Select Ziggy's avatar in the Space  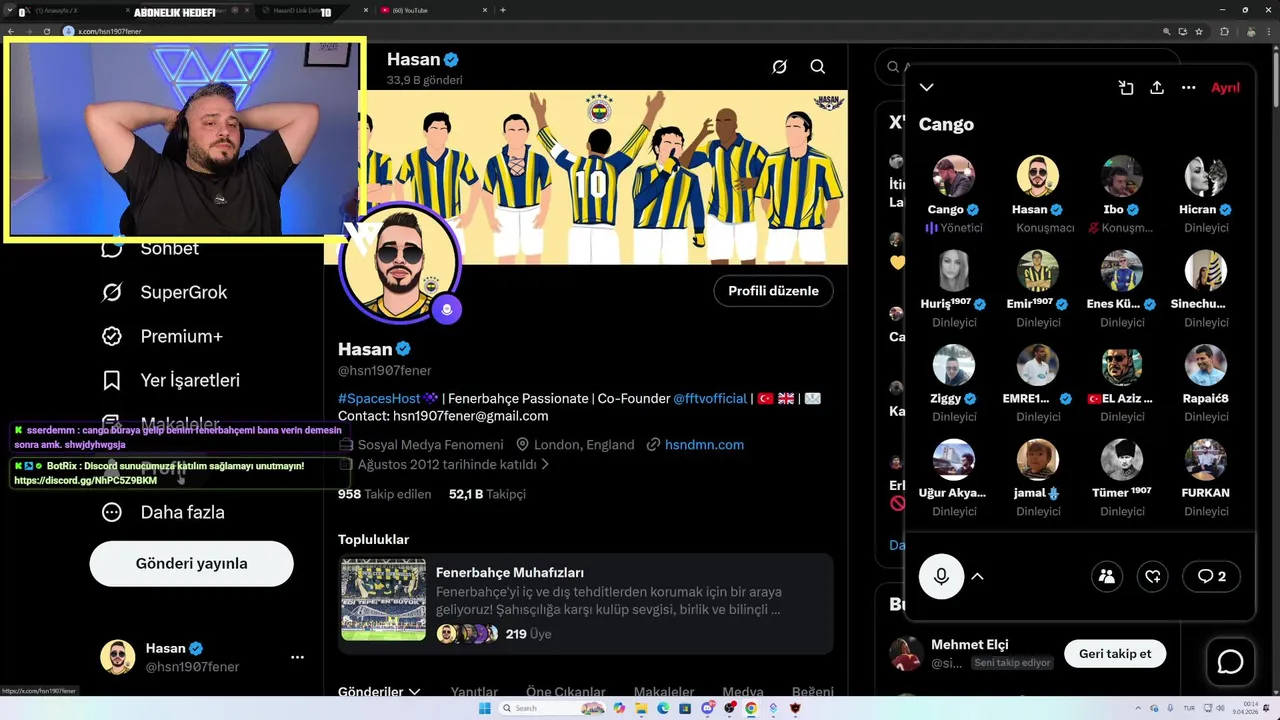954,365
